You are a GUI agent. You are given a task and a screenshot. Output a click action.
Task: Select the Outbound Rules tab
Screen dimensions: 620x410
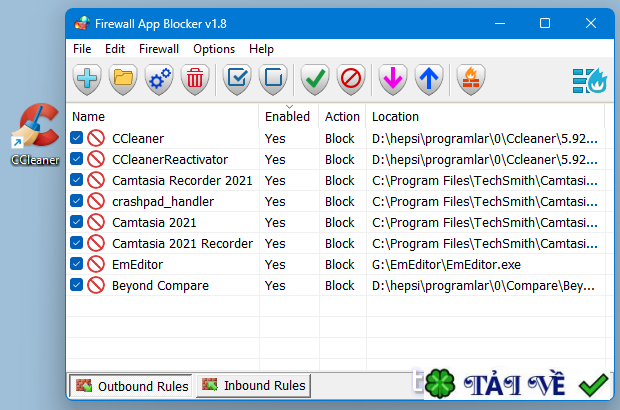coord(131,386)
